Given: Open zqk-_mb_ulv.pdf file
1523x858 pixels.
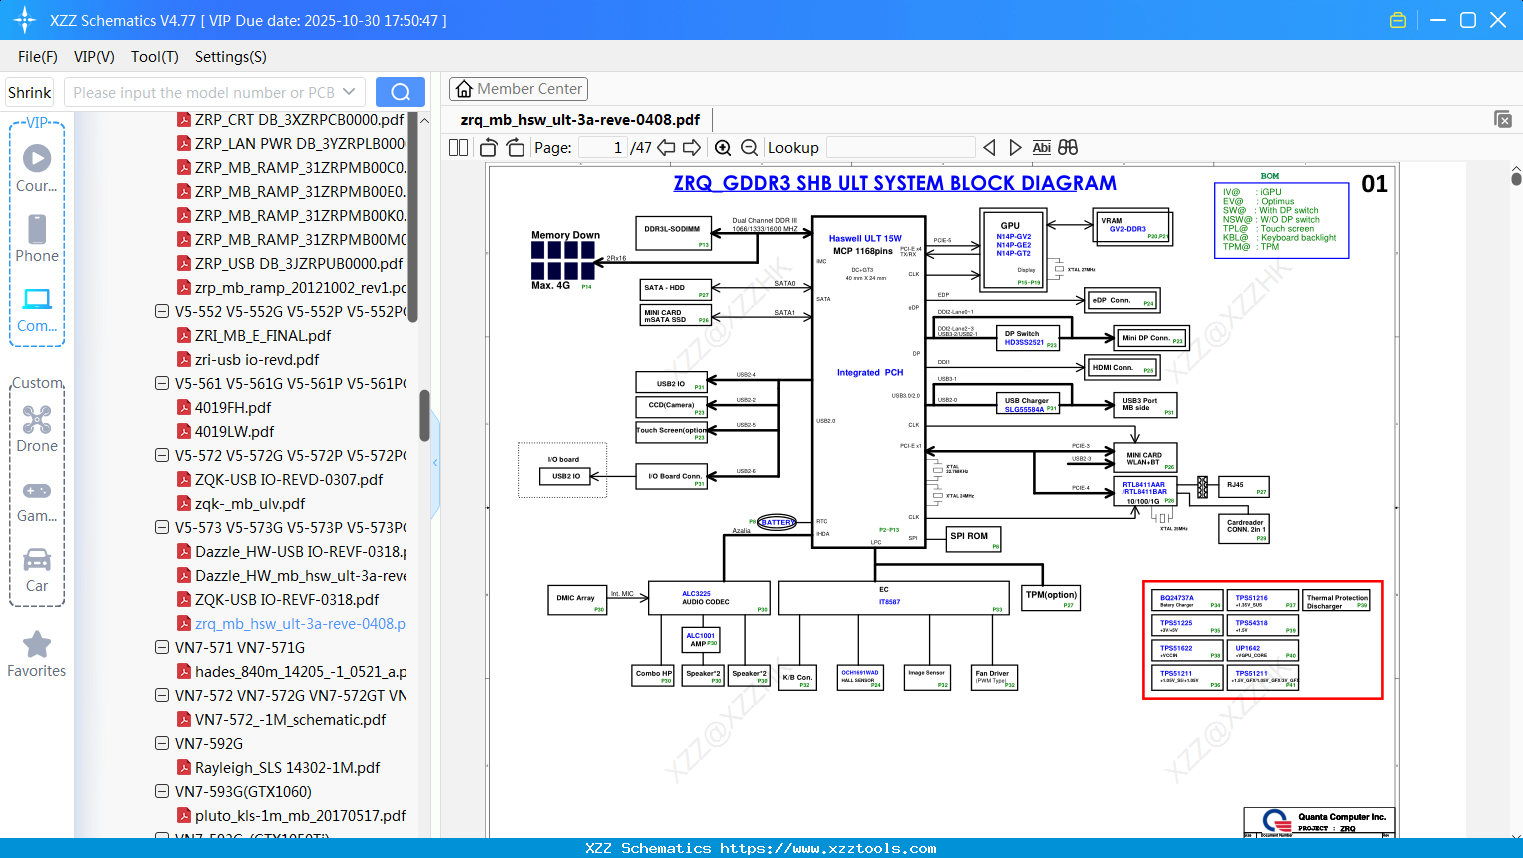Looking at the screenshot, I should click(x=250, y=504).
